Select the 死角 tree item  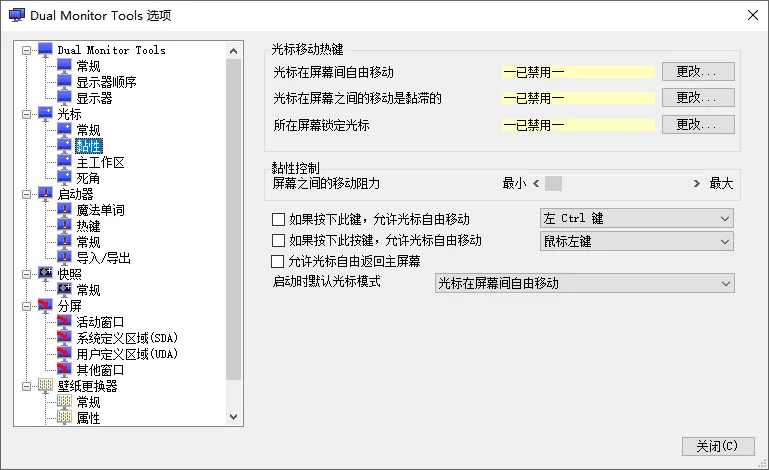(x=88, y=178)
